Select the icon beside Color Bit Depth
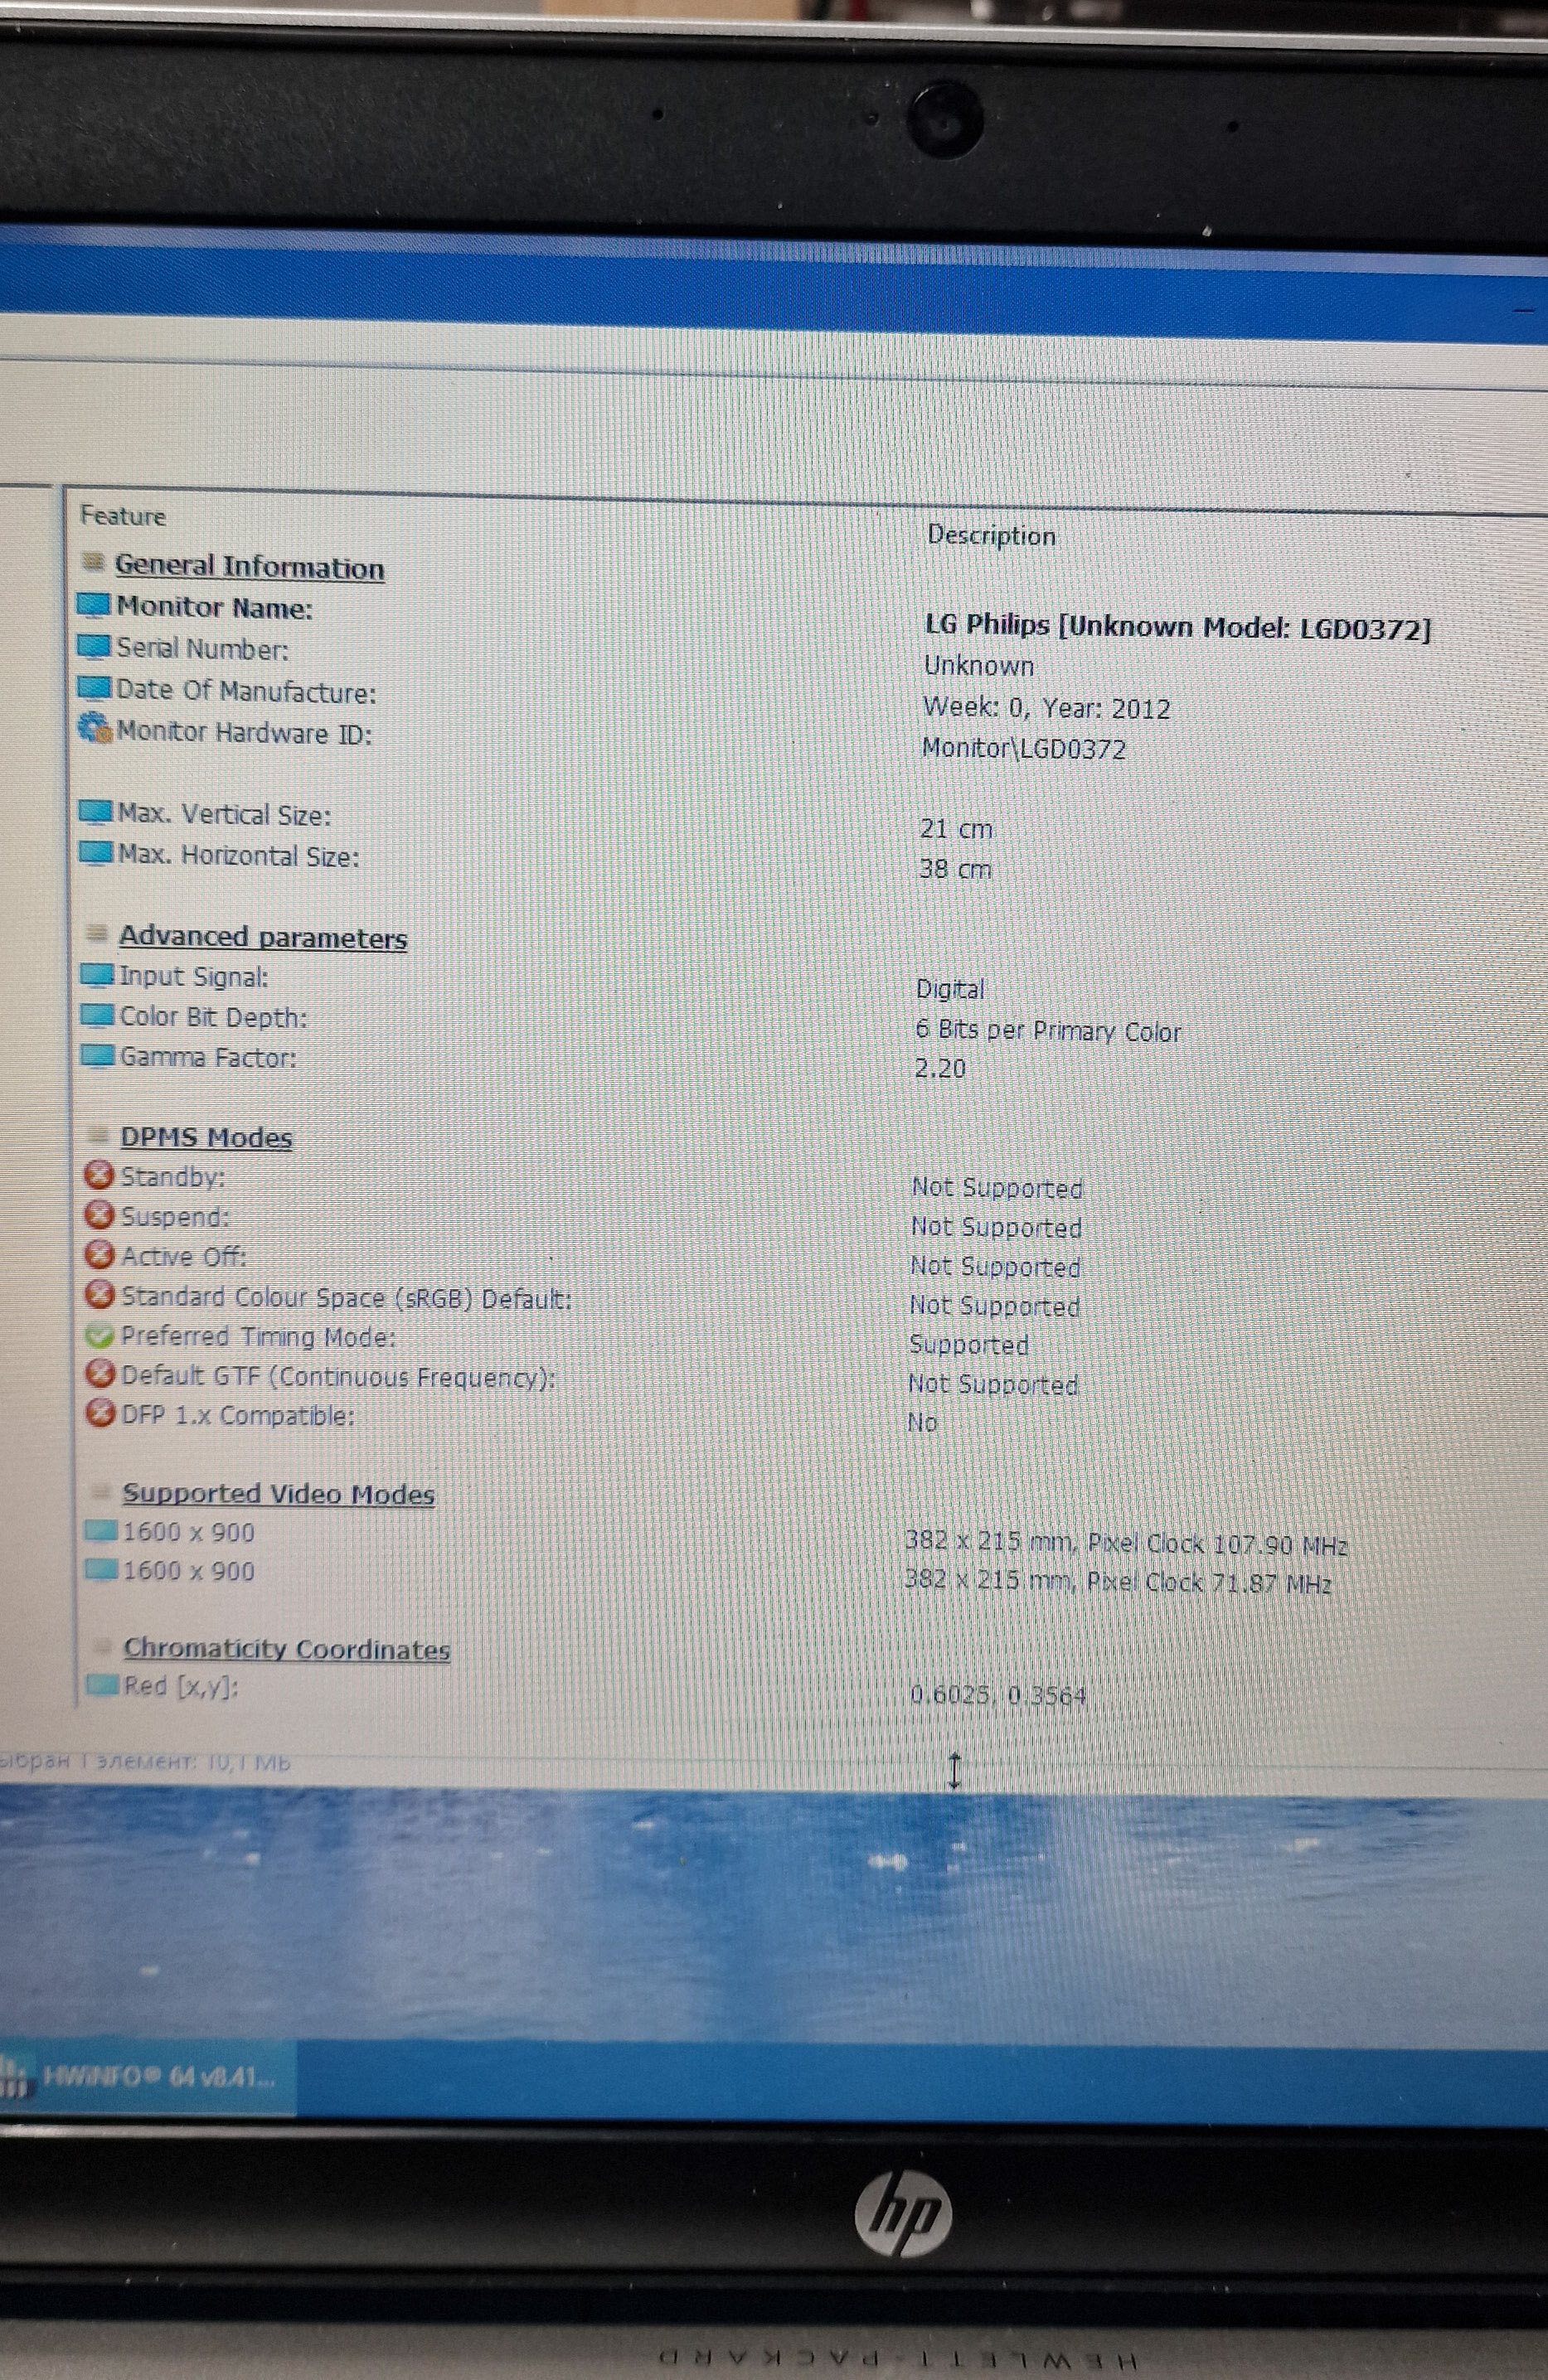This screenshot has width=1548, height=2380. click(x=98, y=1015)
